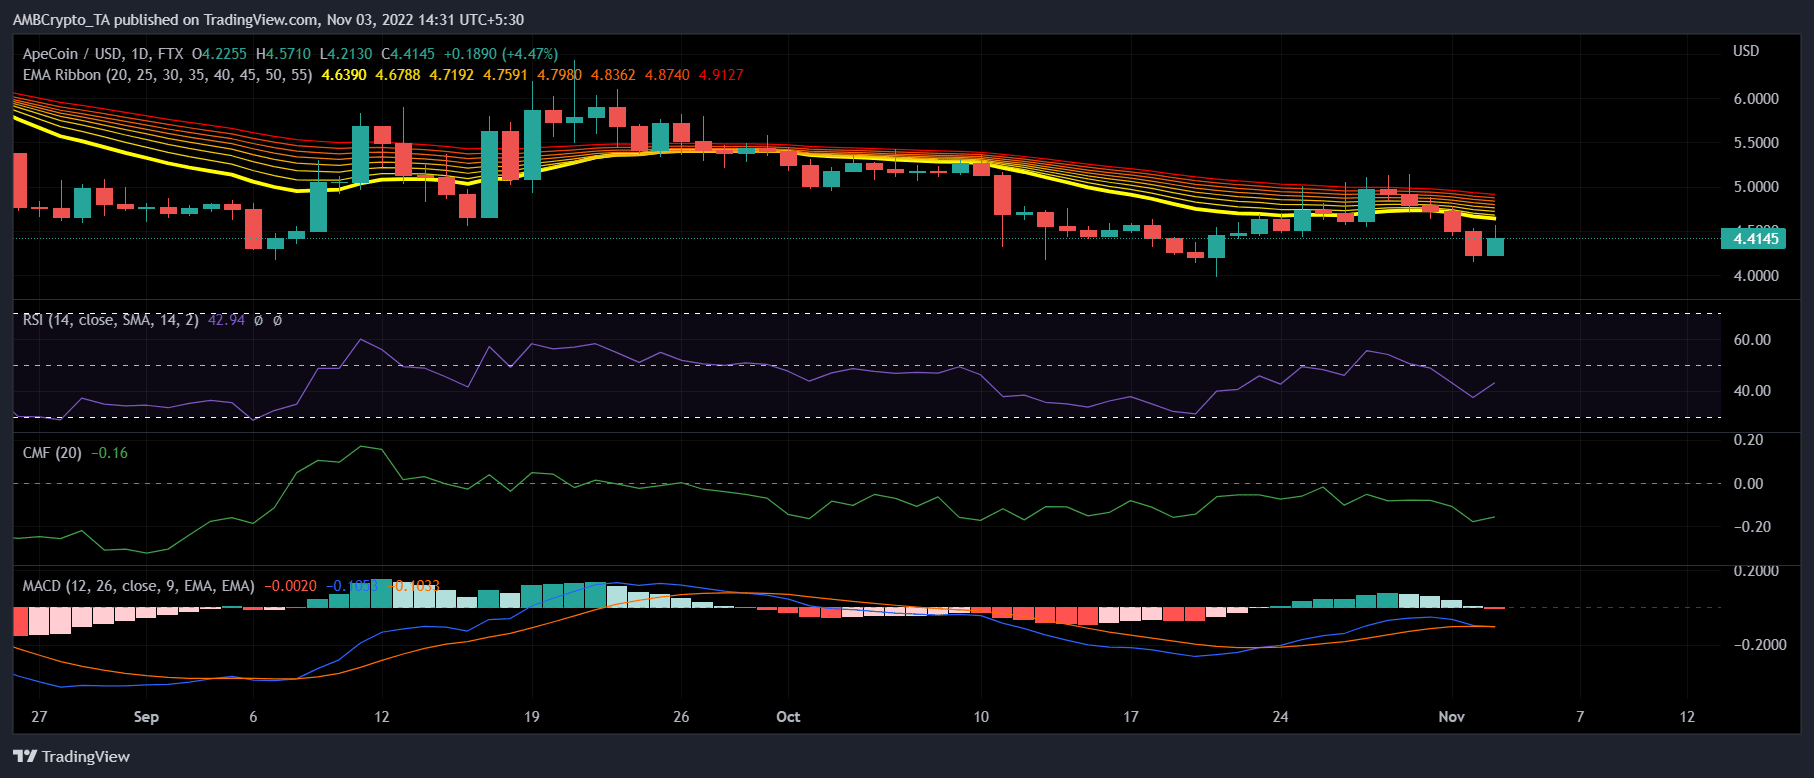Click the EMA value 4.8362
The height and width of the screenshot is (778, 1814).
click(x=613, y=75)
